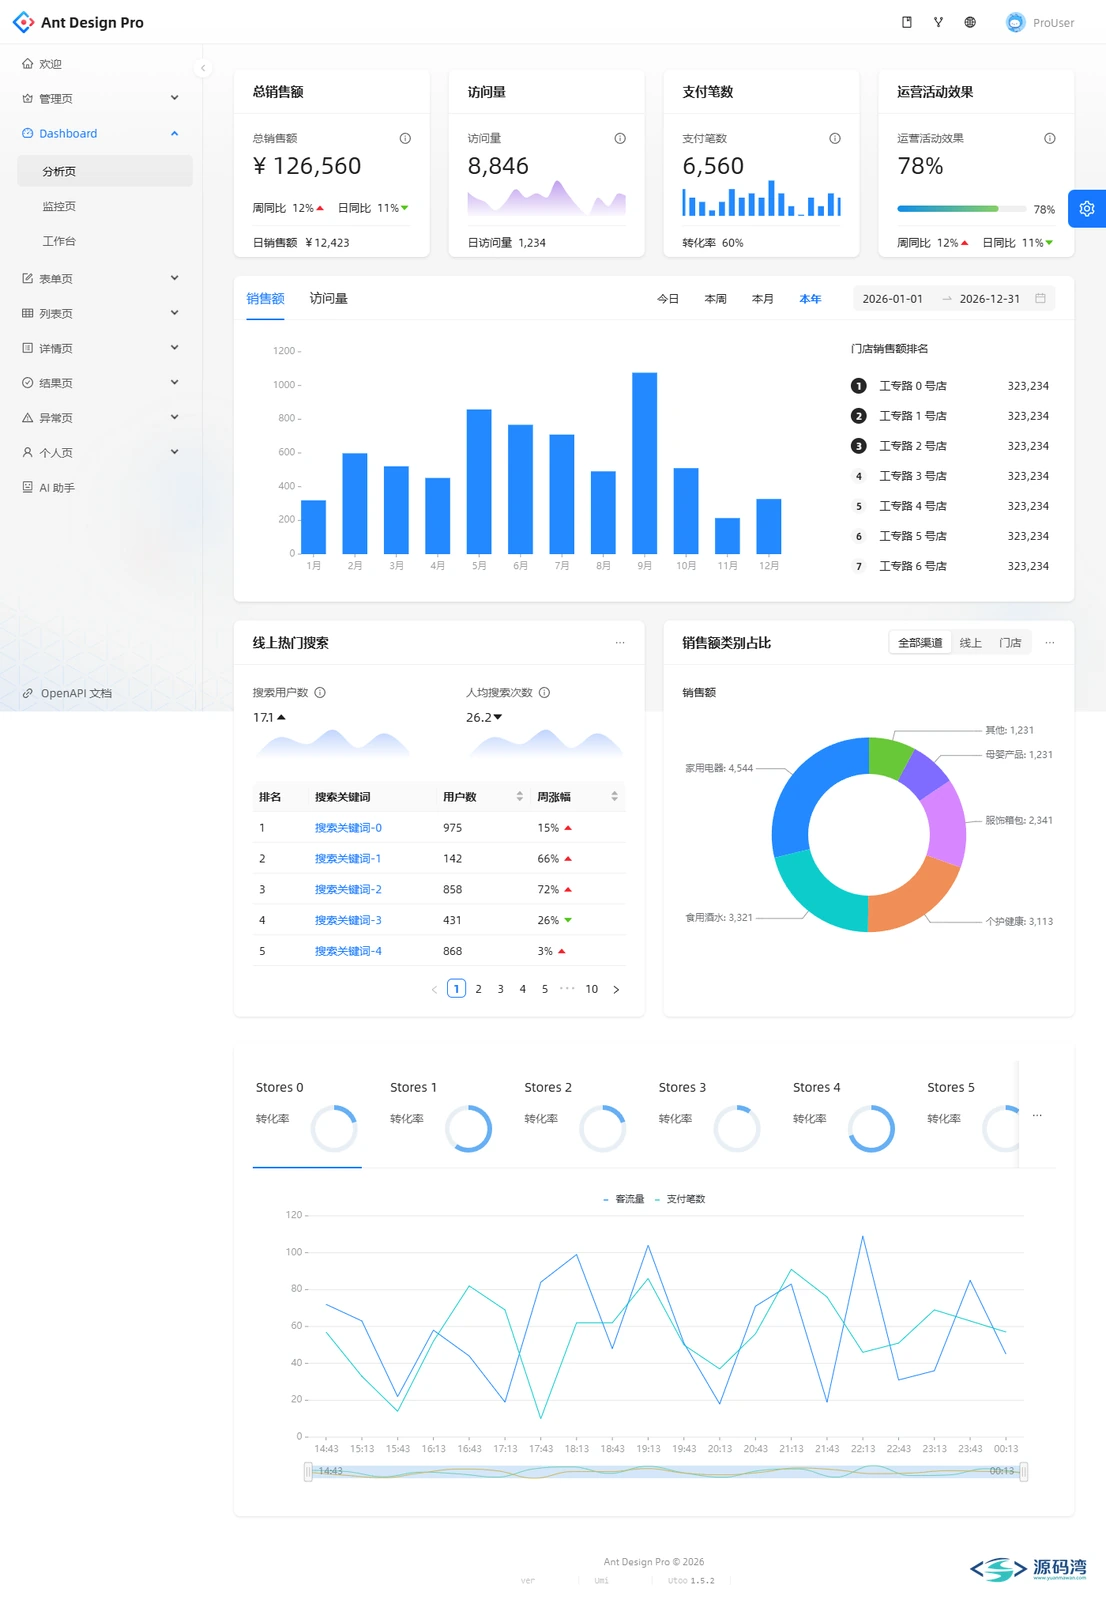Screen dimensions: 1106x1600
Task: Open the fork/branch icon in header
Action: coord(938,22)
